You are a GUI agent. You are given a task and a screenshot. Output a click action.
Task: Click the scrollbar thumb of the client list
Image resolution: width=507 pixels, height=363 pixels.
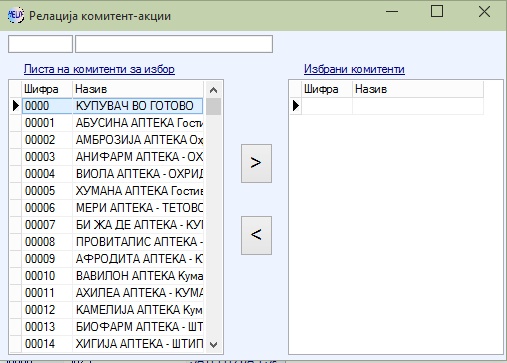213,106
